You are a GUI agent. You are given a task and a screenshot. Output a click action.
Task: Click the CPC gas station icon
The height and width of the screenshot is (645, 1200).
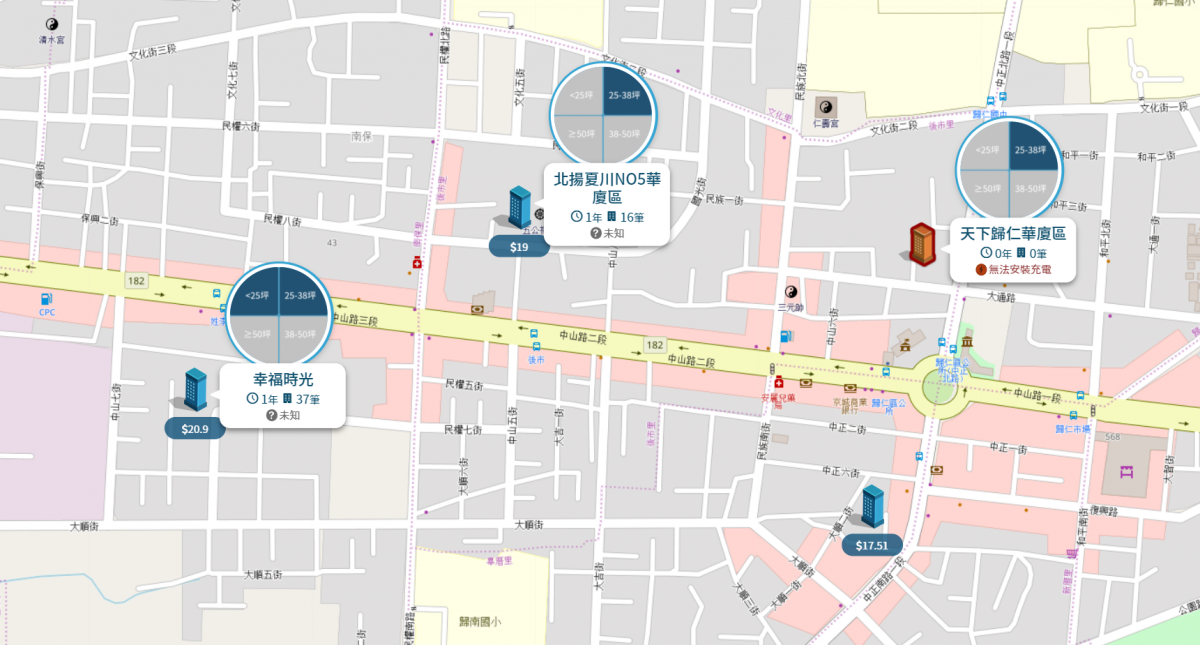[x=46, y=299]
